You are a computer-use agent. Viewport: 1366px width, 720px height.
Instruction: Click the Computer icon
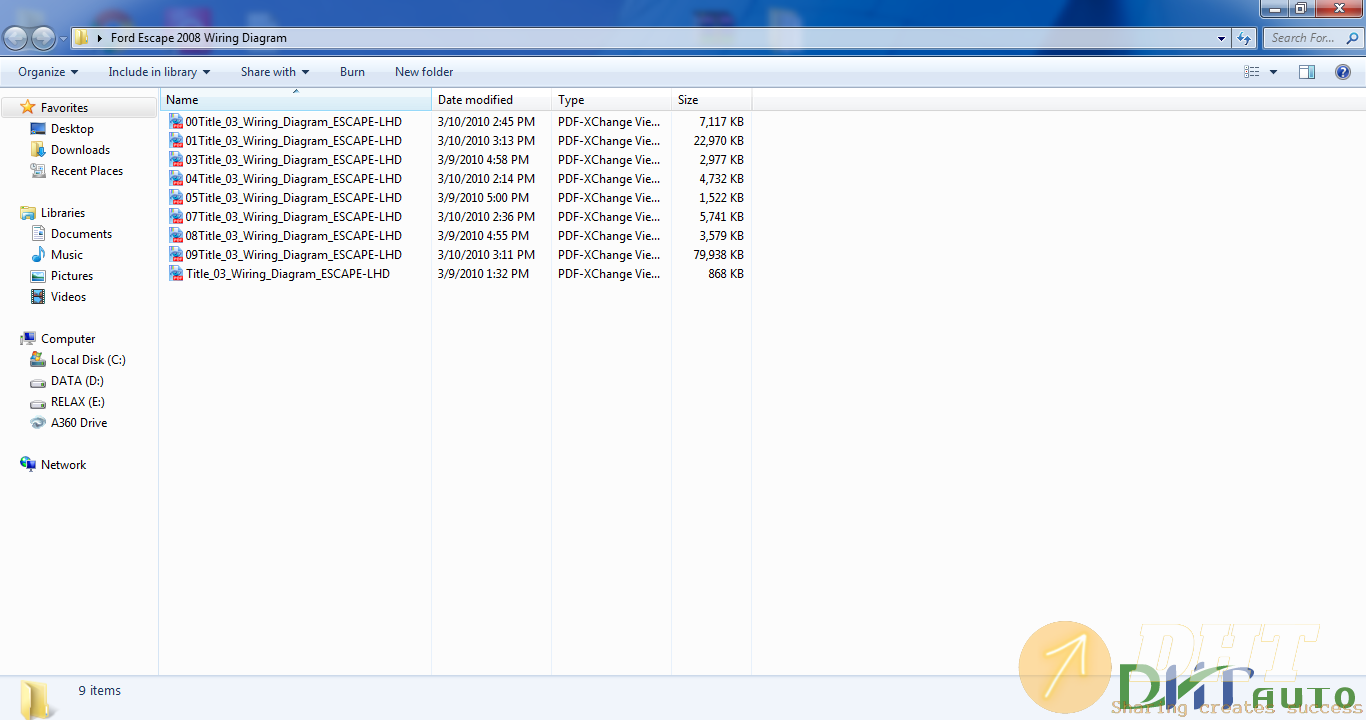coord(28,338)
